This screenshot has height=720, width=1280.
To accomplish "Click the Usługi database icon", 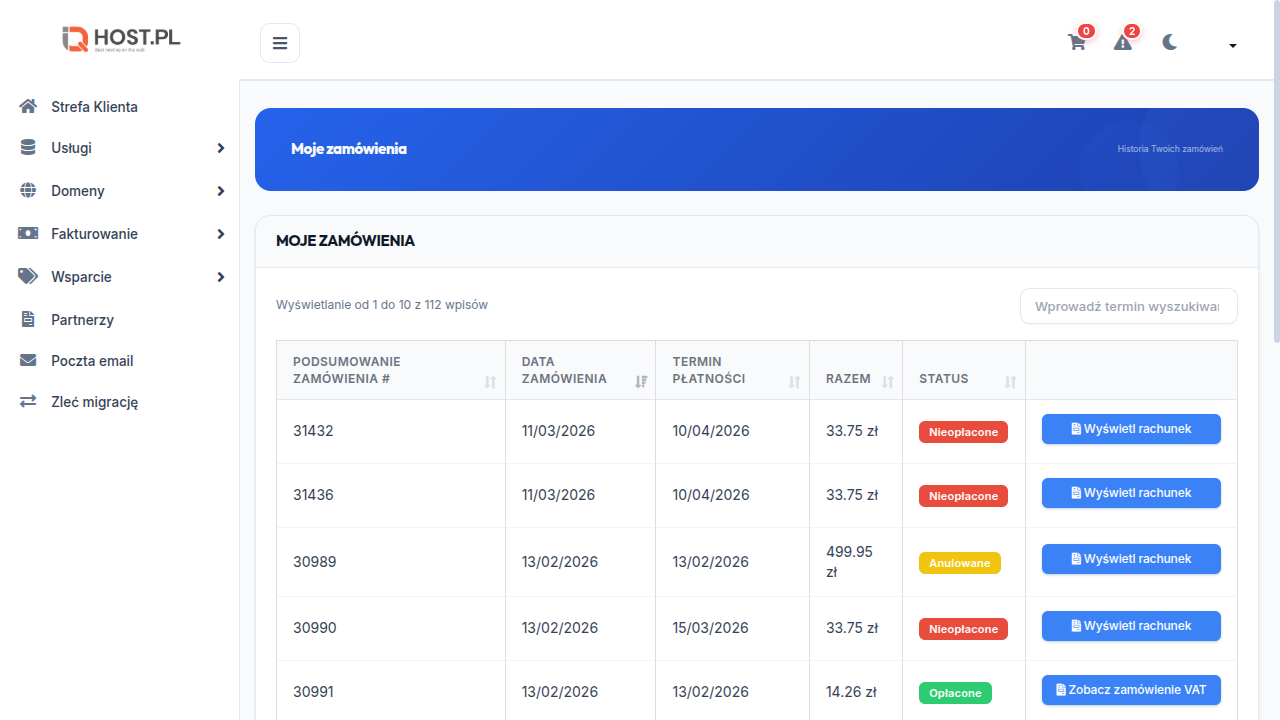I will (x=28, y=147).
